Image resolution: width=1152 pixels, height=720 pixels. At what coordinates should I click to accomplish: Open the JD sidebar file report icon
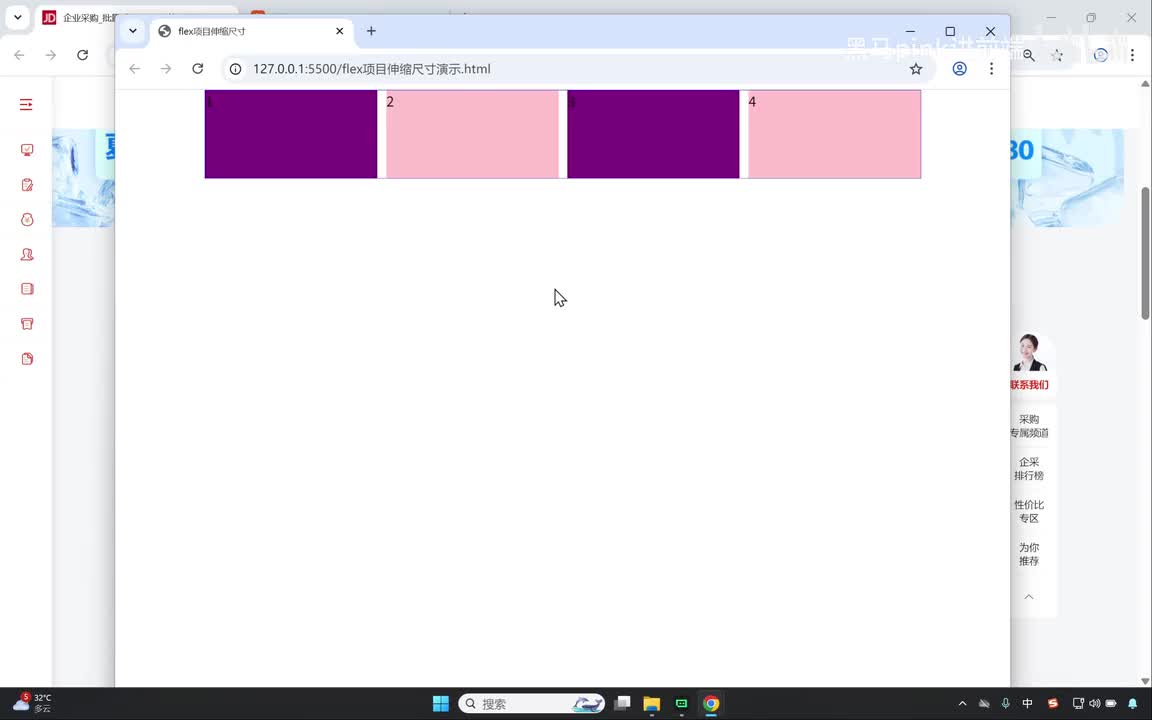pos(27,359)
